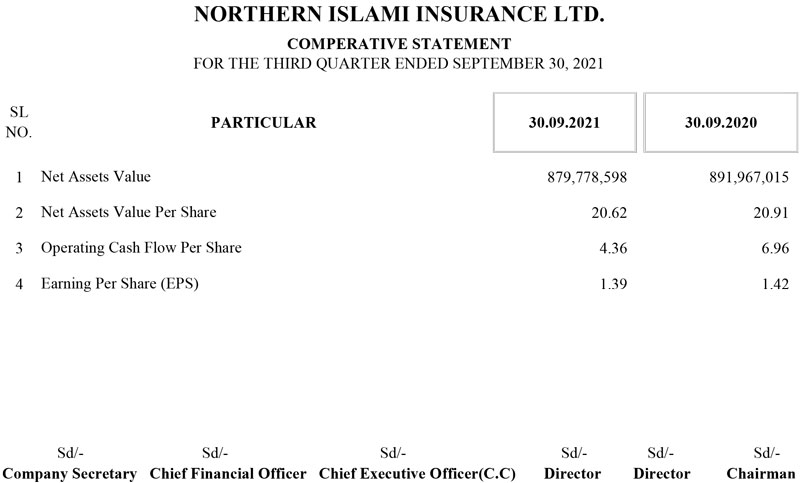Select the Net Assets Value Per Share label
This screenshot has width=800, height=483.
tap(128, 212)
